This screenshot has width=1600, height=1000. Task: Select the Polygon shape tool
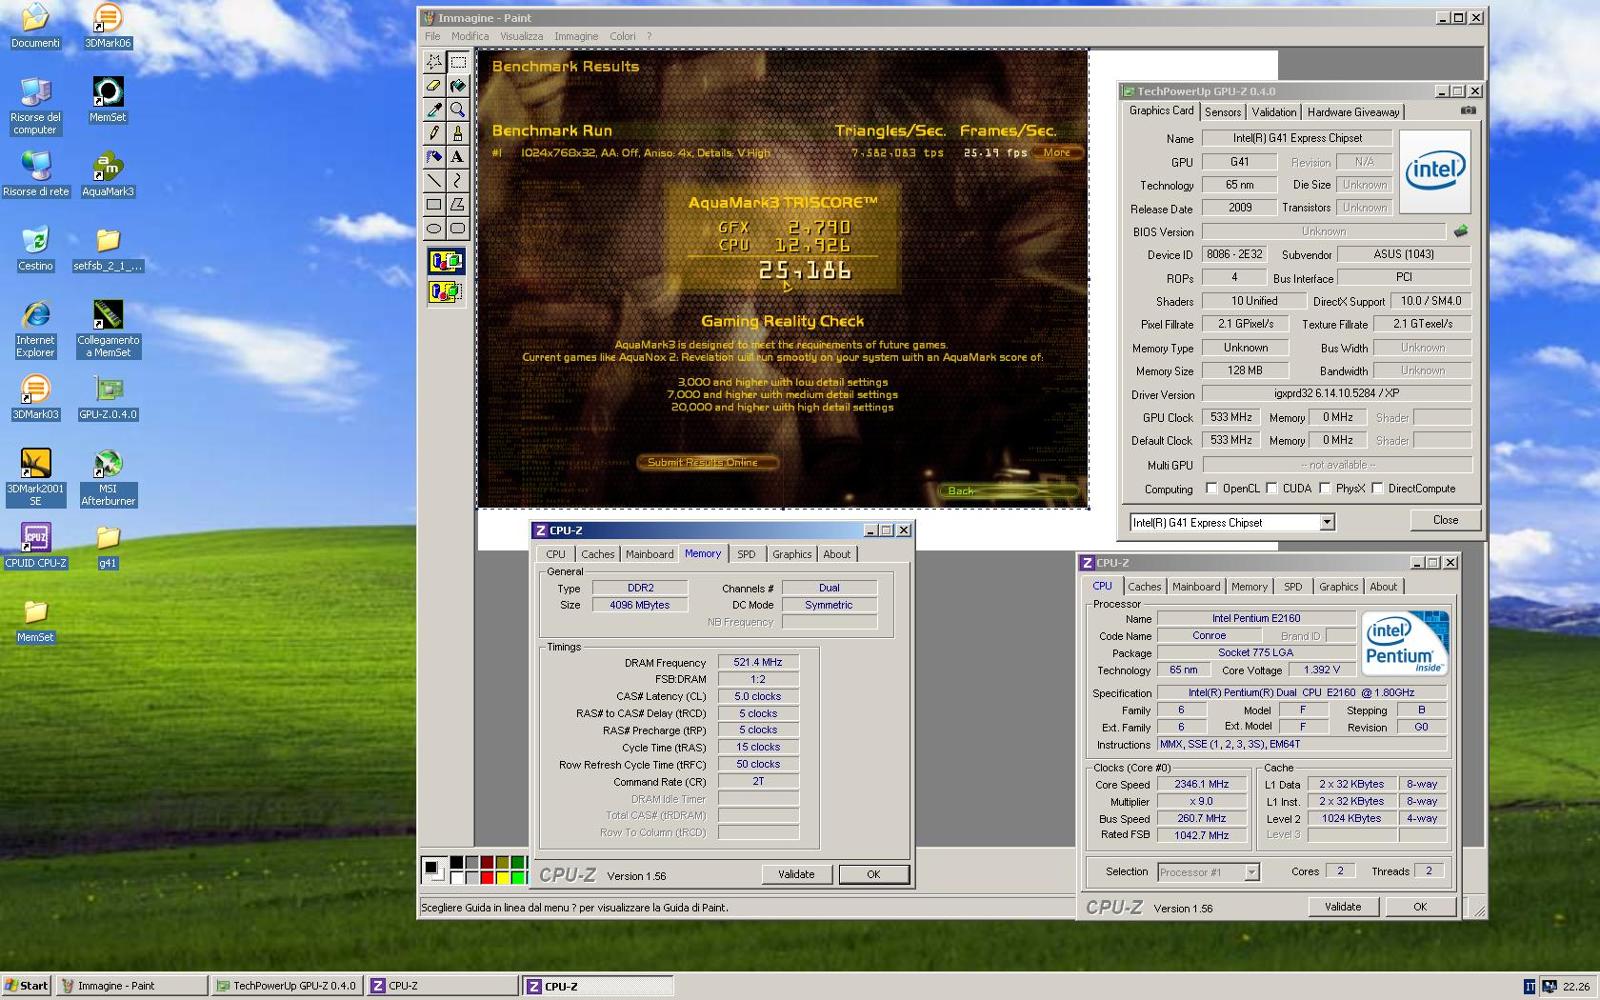[x=458, y=205]
